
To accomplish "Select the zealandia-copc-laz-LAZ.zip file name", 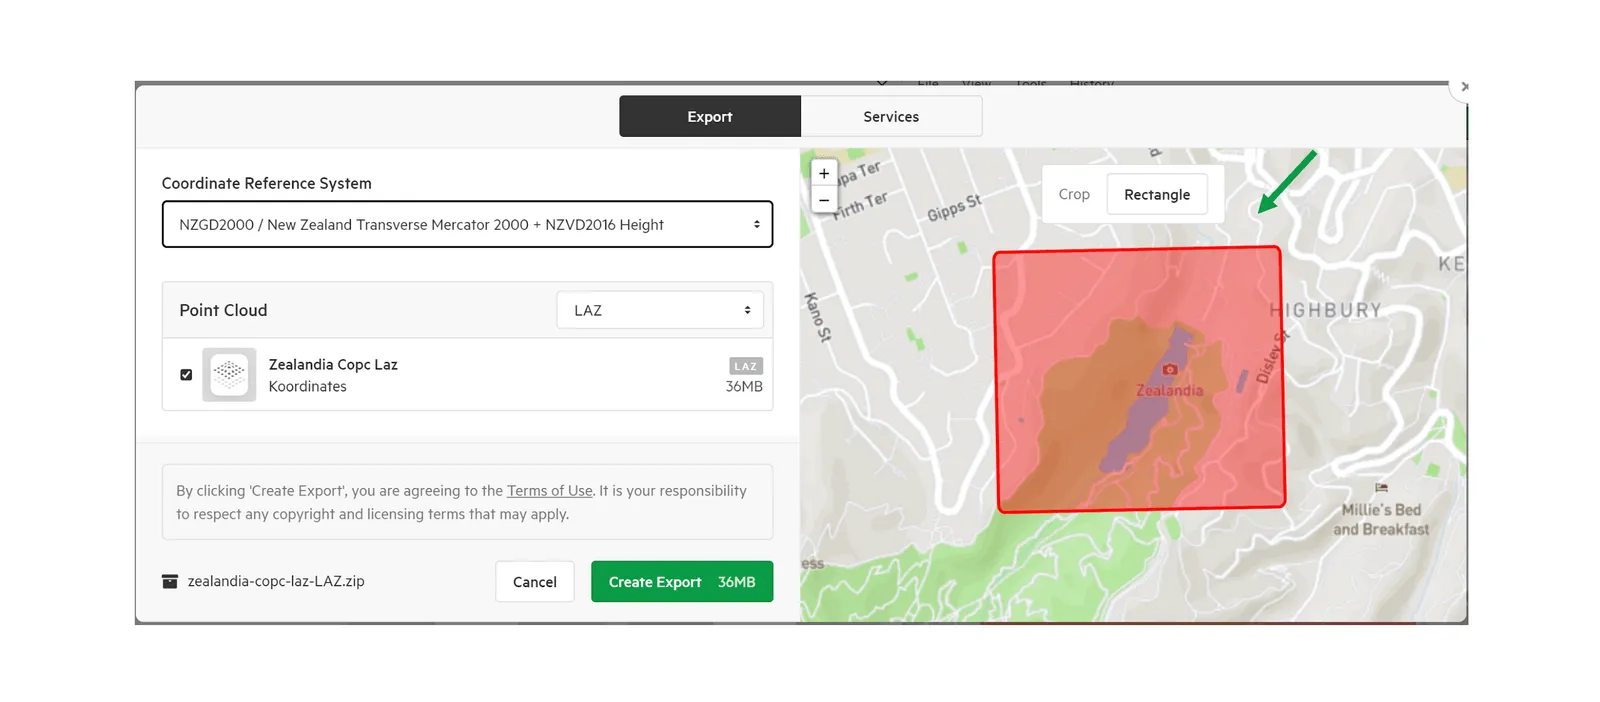I will (x=276, y=581).
